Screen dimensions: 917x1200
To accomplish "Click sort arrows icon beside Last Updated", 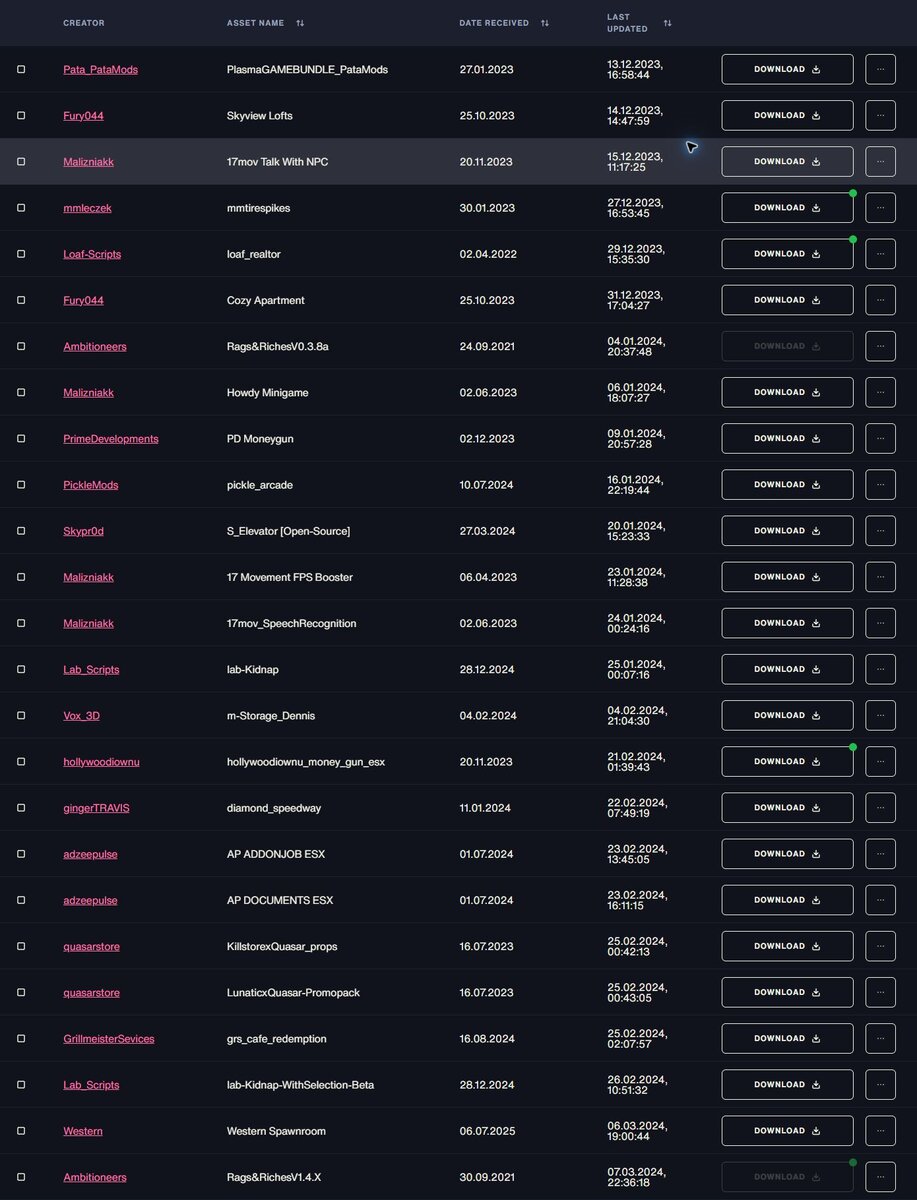I will (x=667, y=23).
